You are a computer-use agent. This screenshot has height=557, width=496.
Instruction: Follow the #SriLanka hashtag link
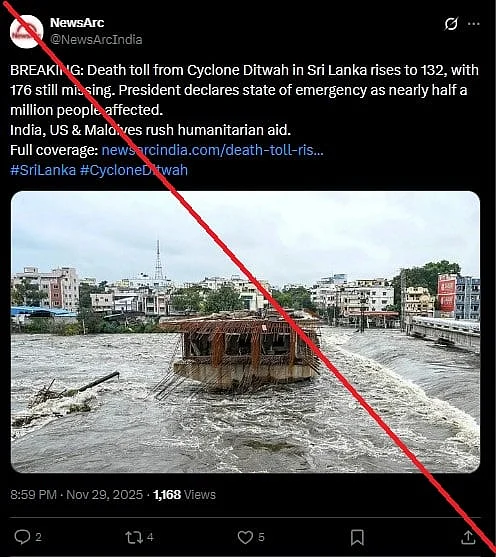[x=43, y=170]
